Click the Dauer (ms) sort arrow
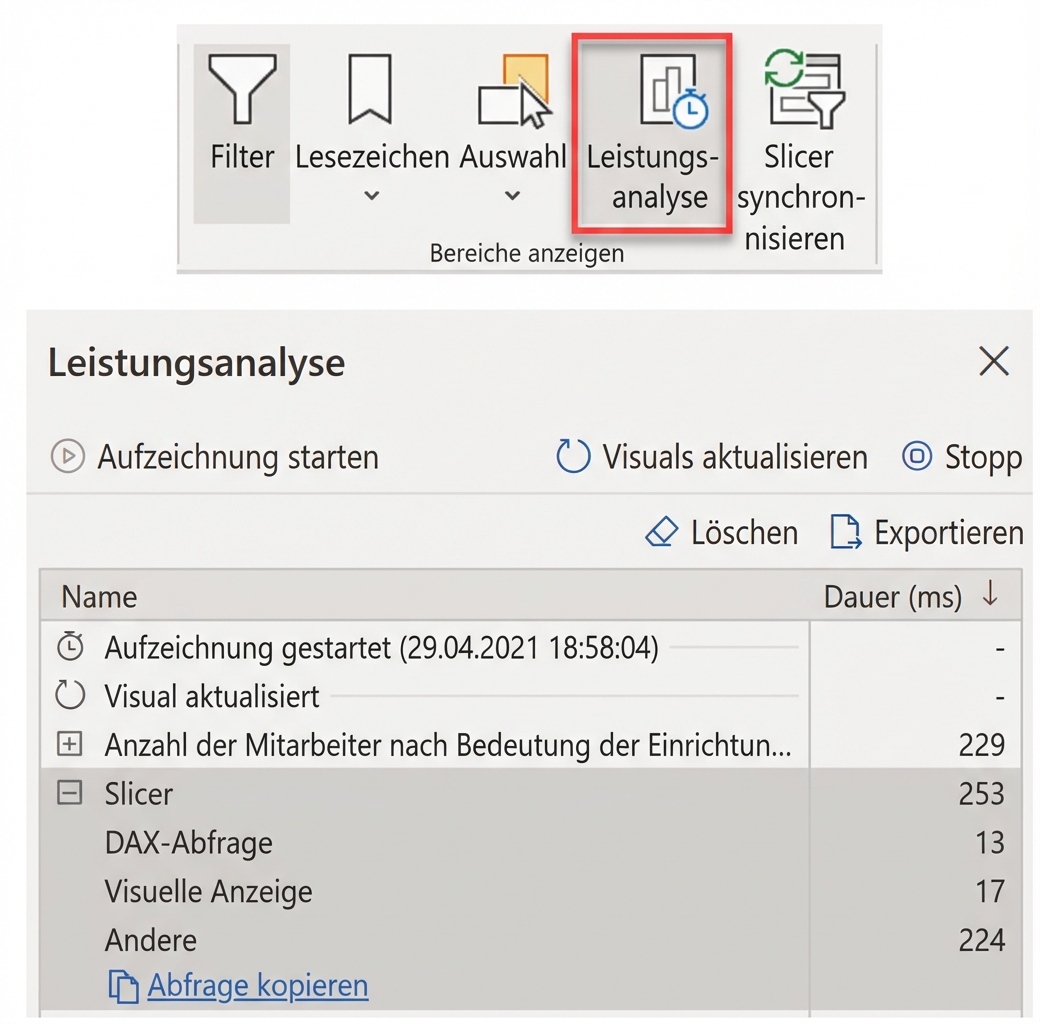 pyautogui.click(x=989, y=596)
